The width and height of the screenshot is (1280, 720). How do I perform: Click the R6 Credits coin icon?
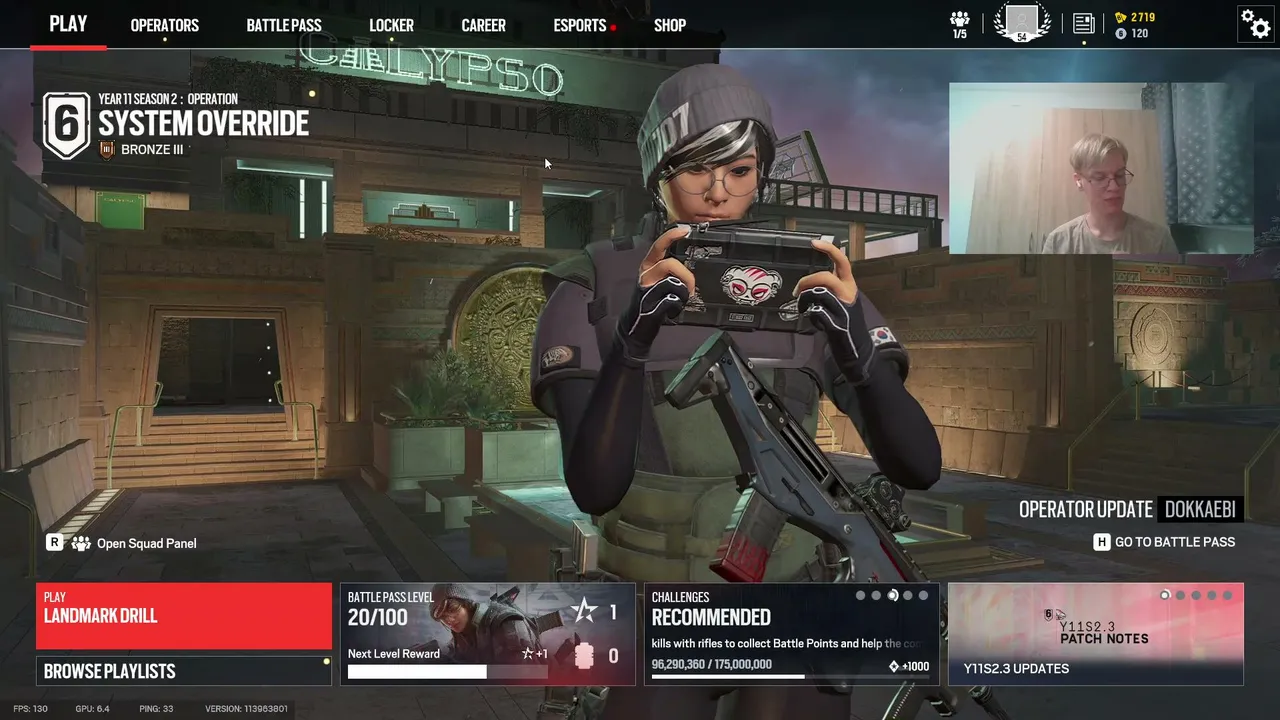(1120, 34)
